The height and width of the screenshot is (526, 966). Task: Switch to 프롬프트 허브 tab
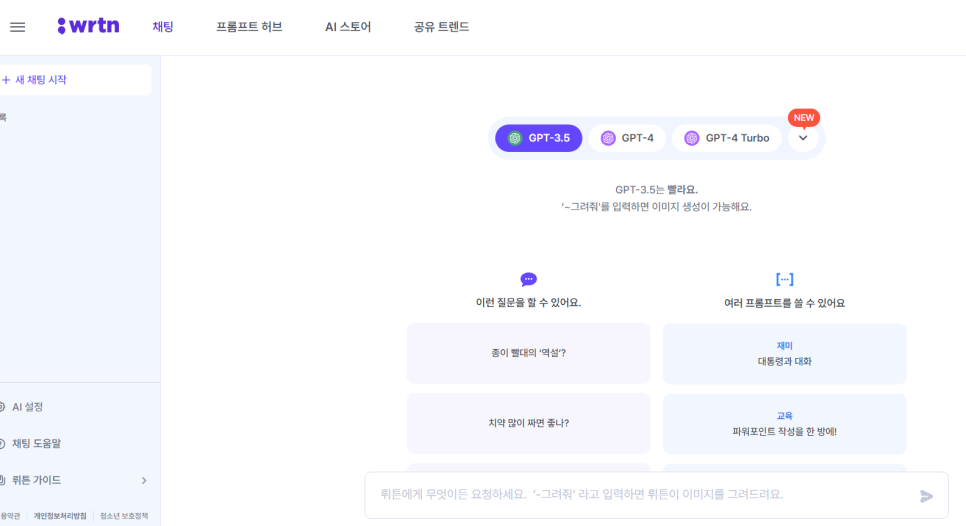[x=249, y=27]
